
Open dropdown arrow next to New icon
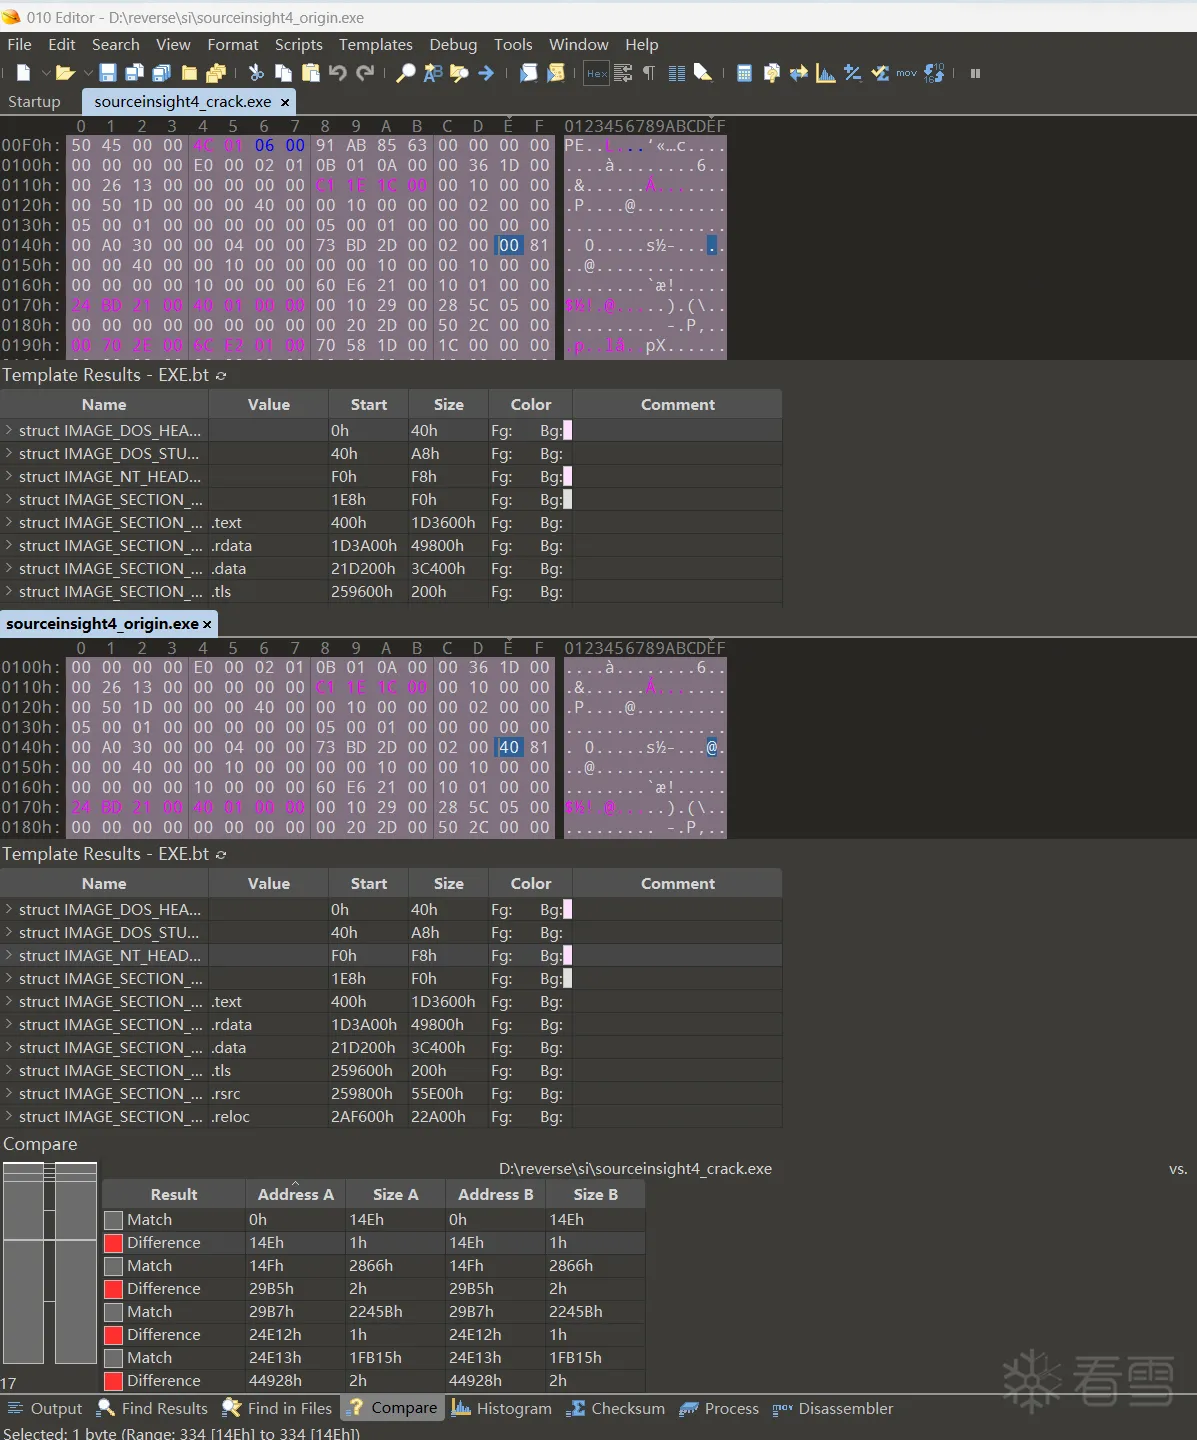pos(45,73)
